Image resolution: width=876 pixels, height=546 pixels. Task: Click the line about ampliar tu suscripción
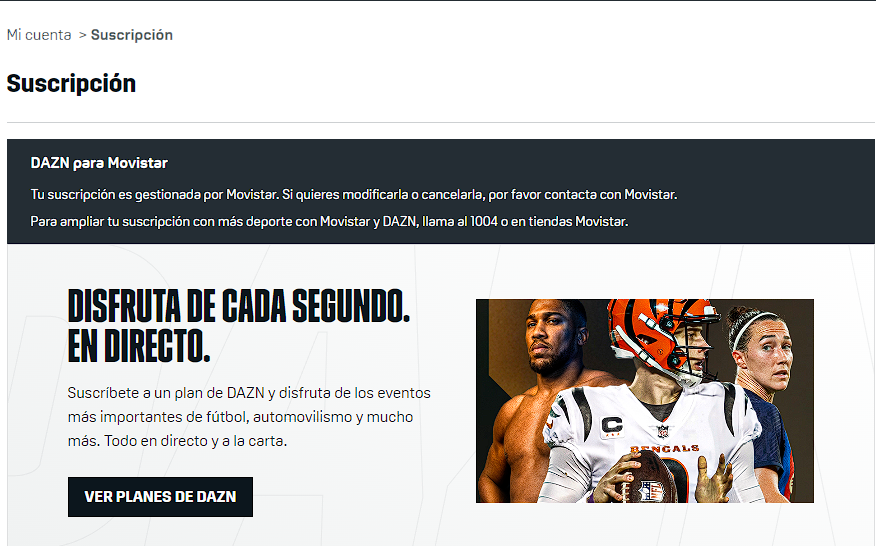[x=329, y=221]
